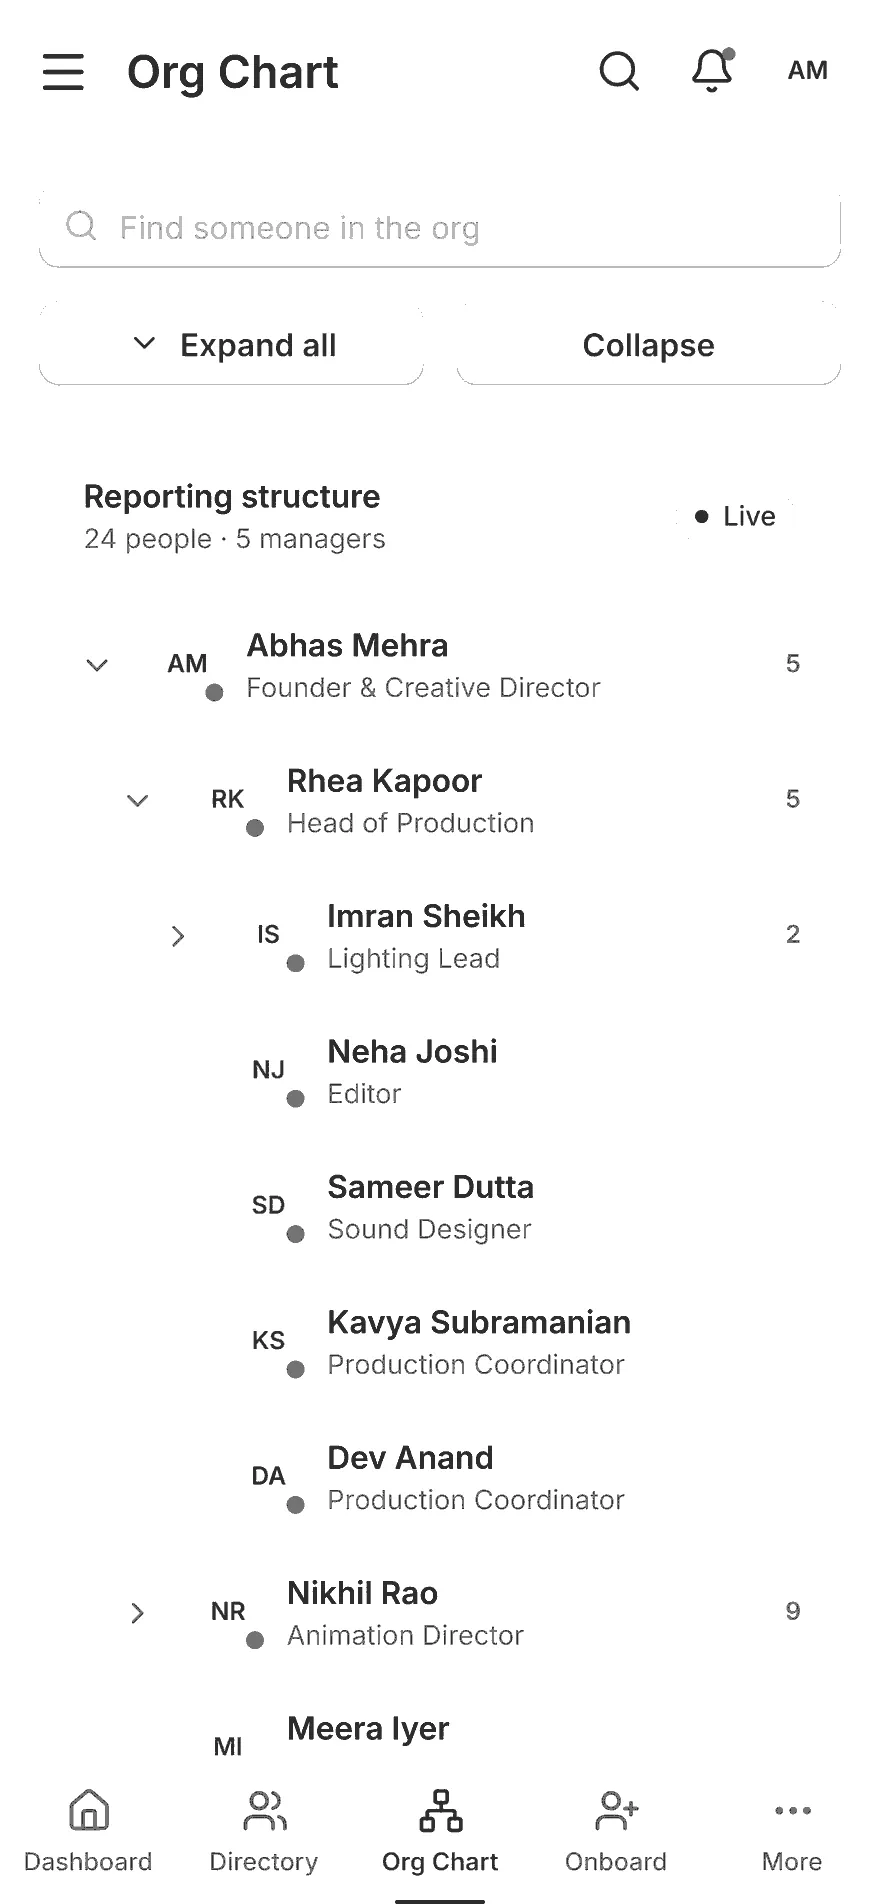Click Nikhil Rao's report count 9
880x1904 pixels.
pyautogui.click(x=793, y=1611)
